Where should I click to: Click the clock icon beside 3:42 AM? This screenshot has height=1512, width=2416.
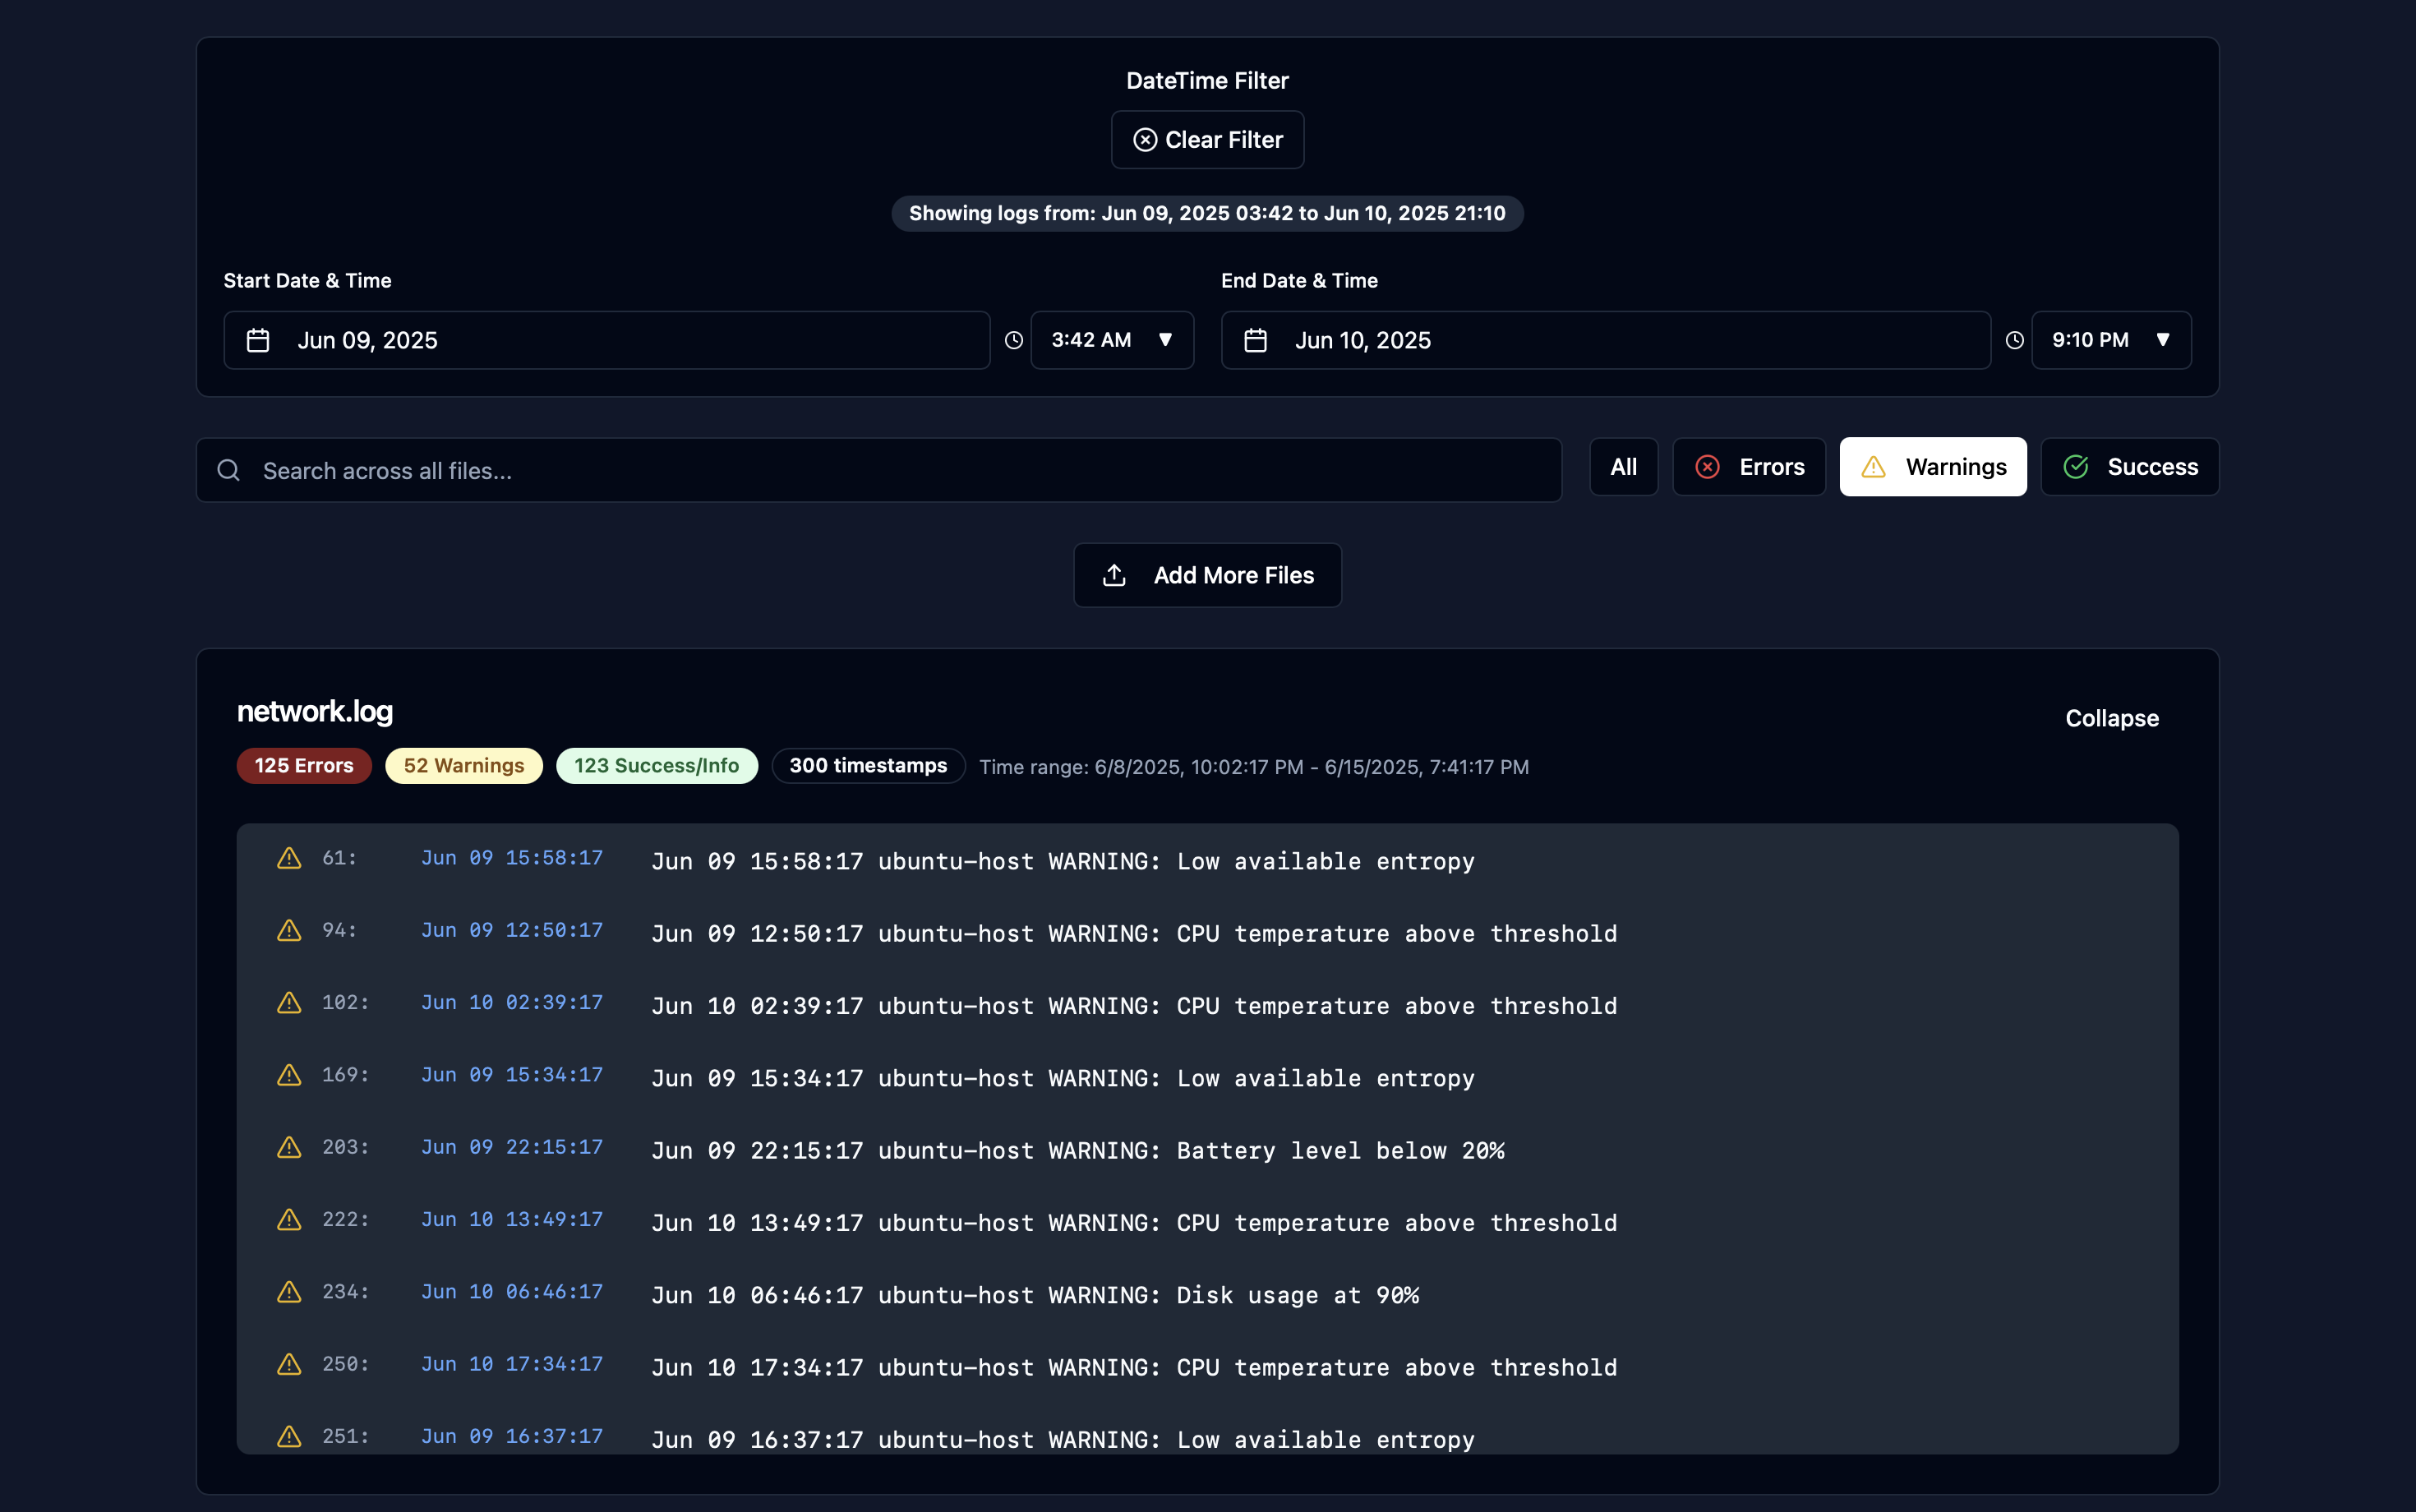(1013, 340)
